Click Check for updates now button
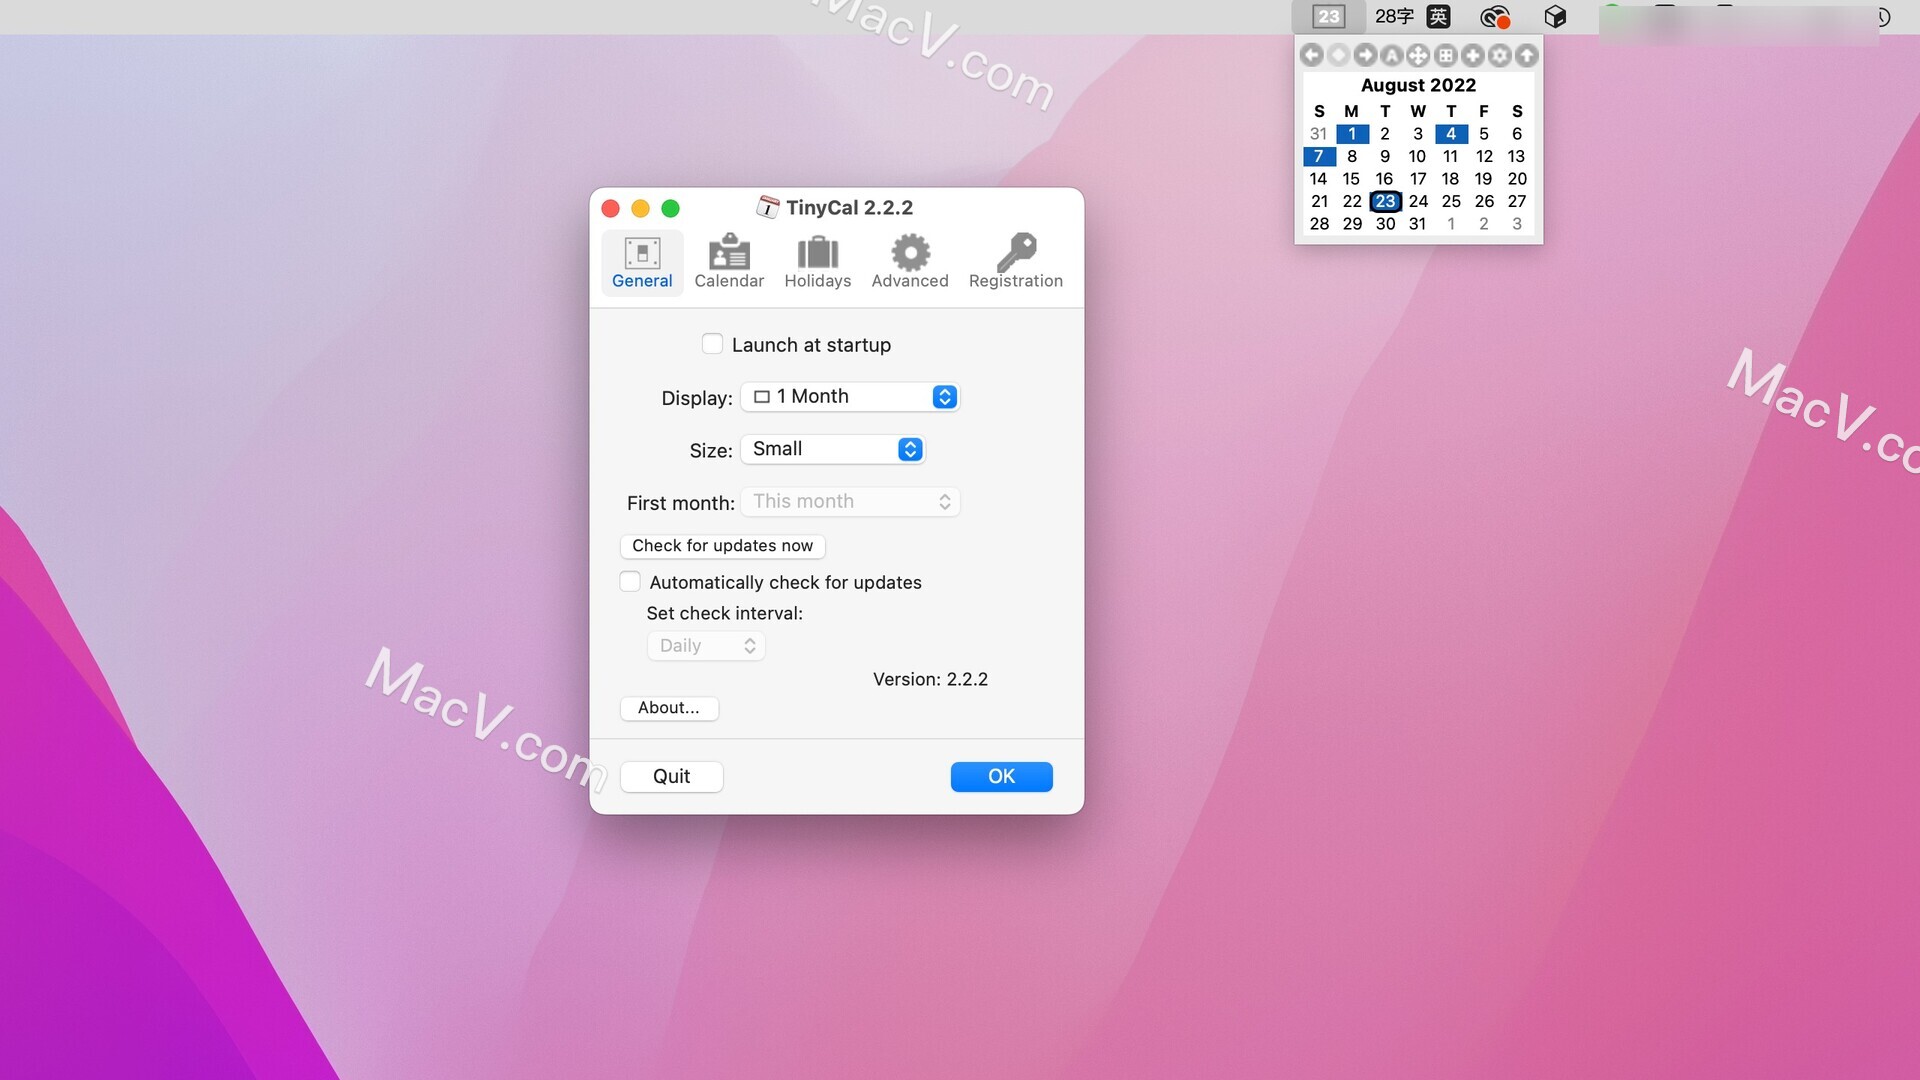1920x1080 pixels. [x=723, y=546]
